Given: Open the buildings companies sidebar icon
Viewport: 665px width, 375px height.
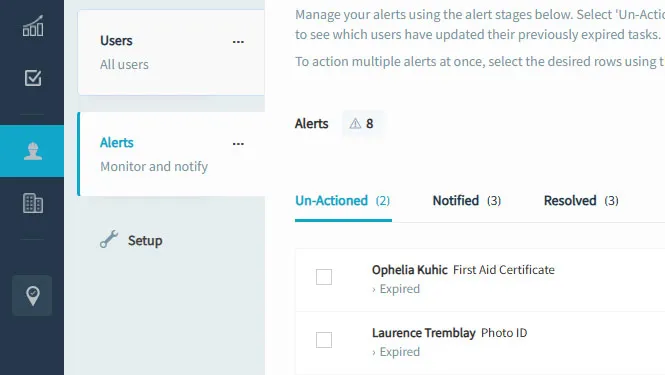Looking at the screenshot, I should (x=33, y=203).
